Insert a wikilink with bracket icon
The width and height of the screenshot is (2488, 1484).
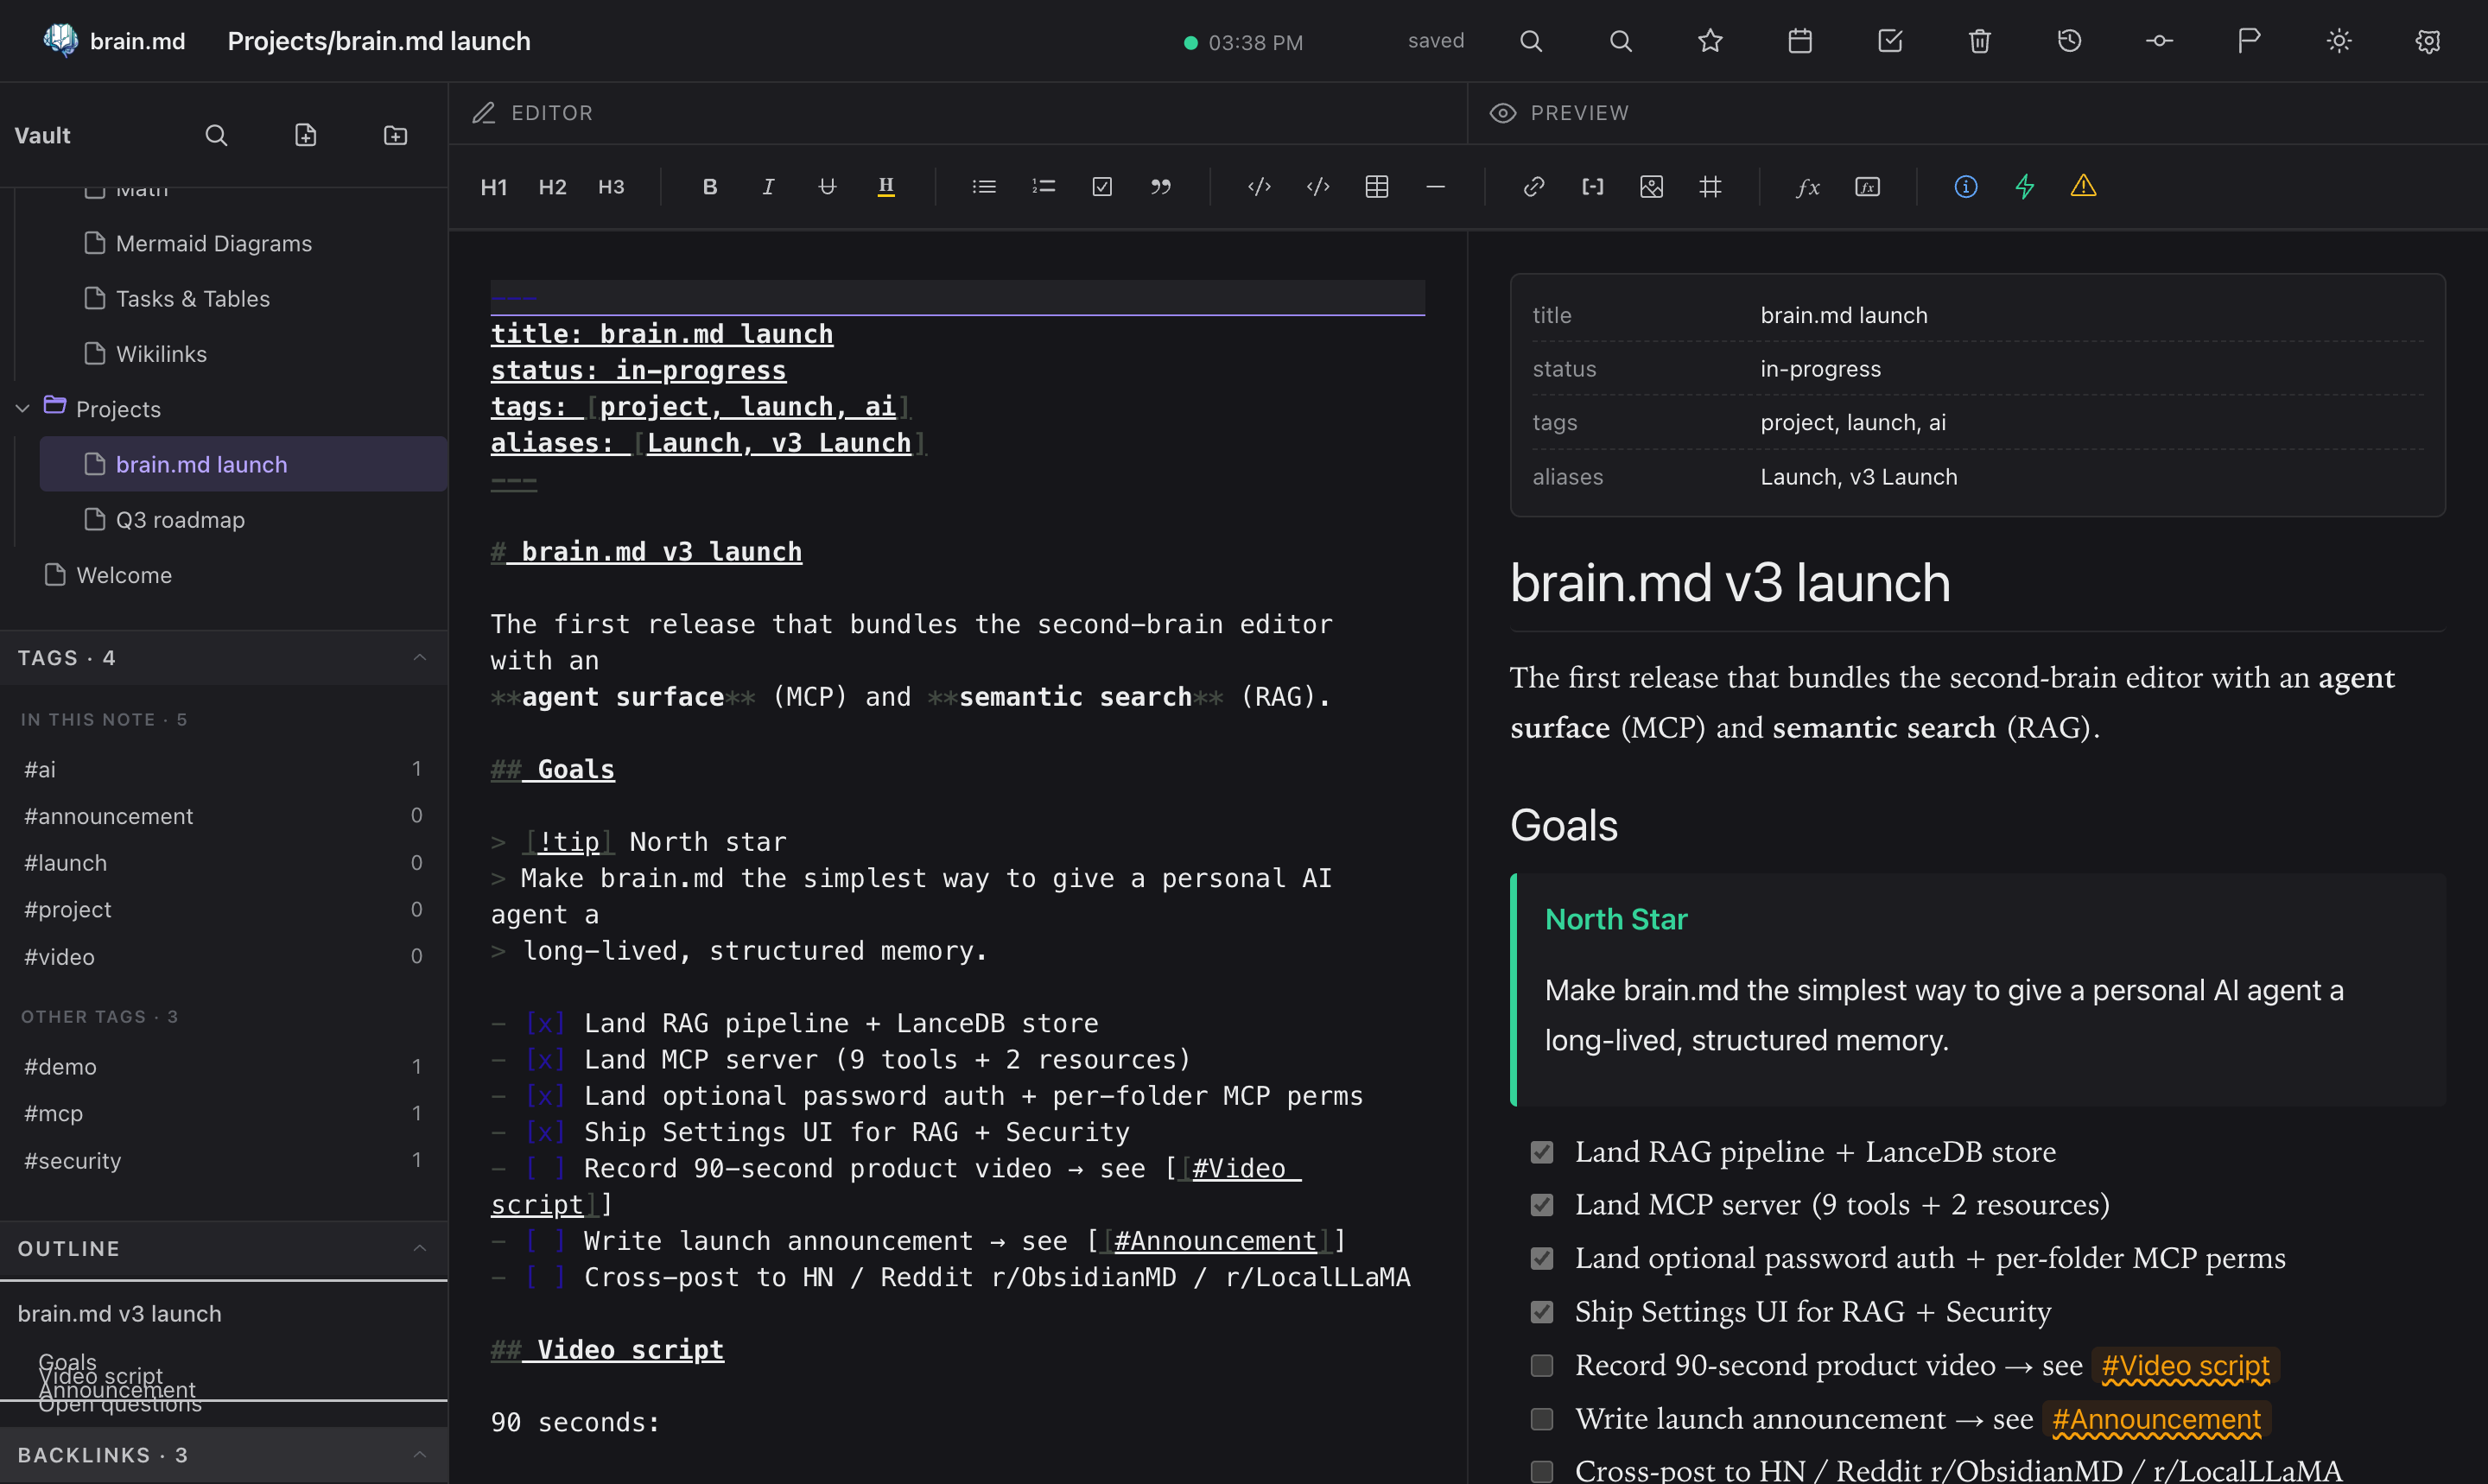click(1592, 187)
